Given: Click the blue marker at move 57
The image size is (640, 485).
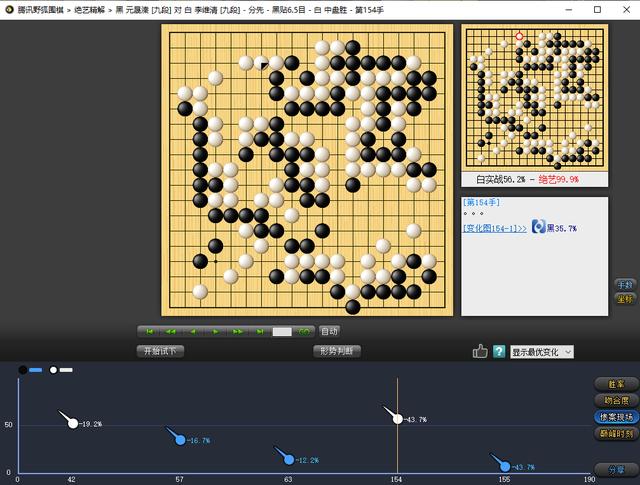Looking at the screenshot, I should click(x=180, y=440).
